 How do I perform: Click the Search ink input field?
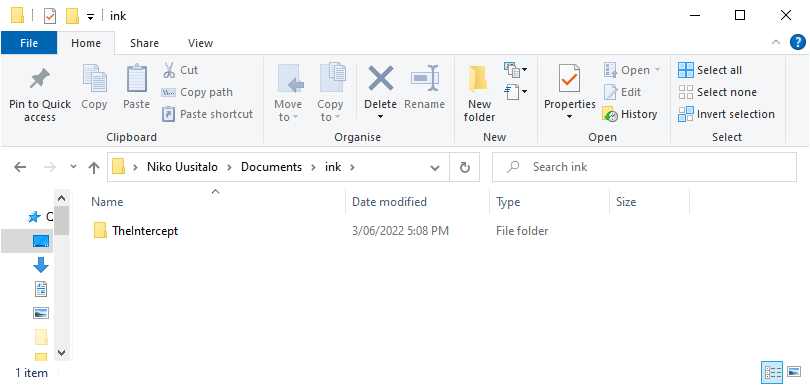click(x=644, y=167)
